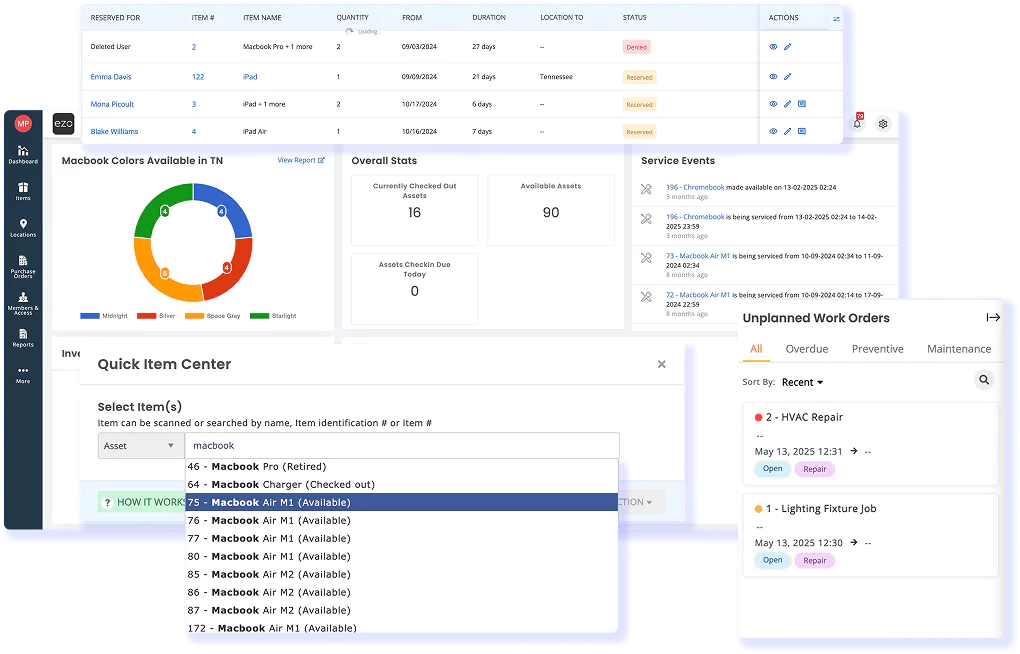Click the notifications bell icon
The height and width of the screenshot is (654, 1020).
[x=857, y=123]
